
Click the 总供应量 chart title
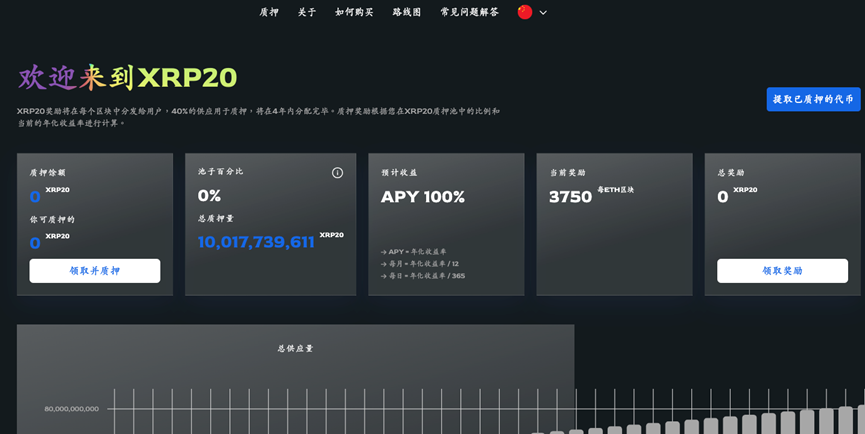tap(295, 348)
